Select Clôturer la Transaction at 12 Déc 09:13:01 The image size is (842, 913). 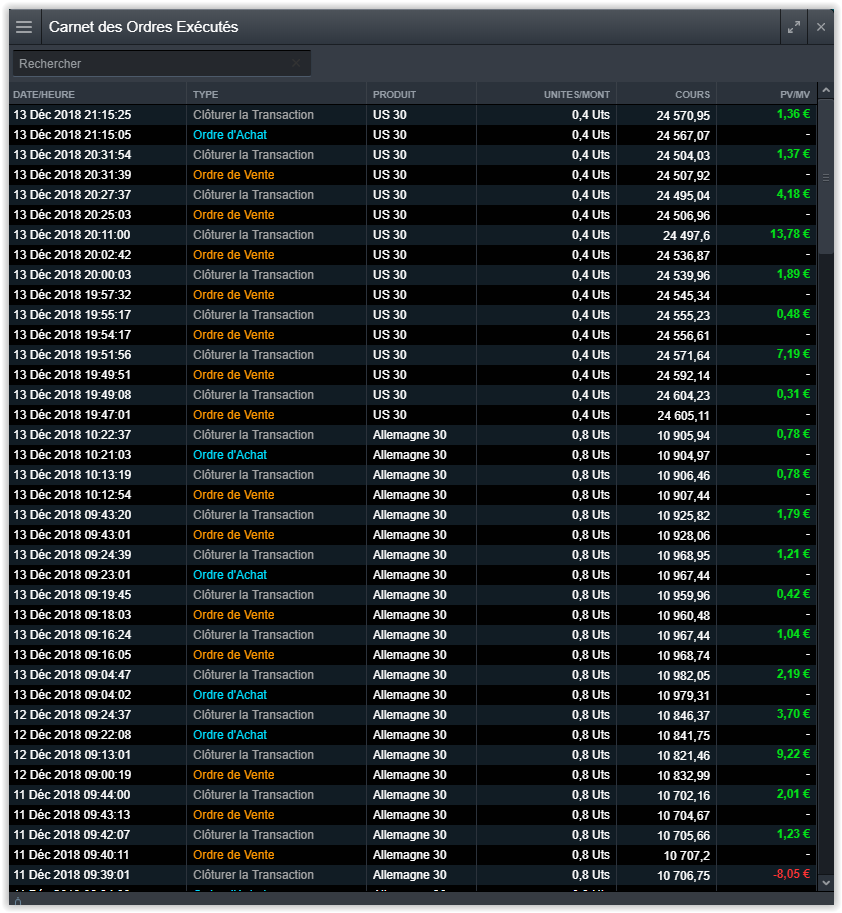coord(253,755)
